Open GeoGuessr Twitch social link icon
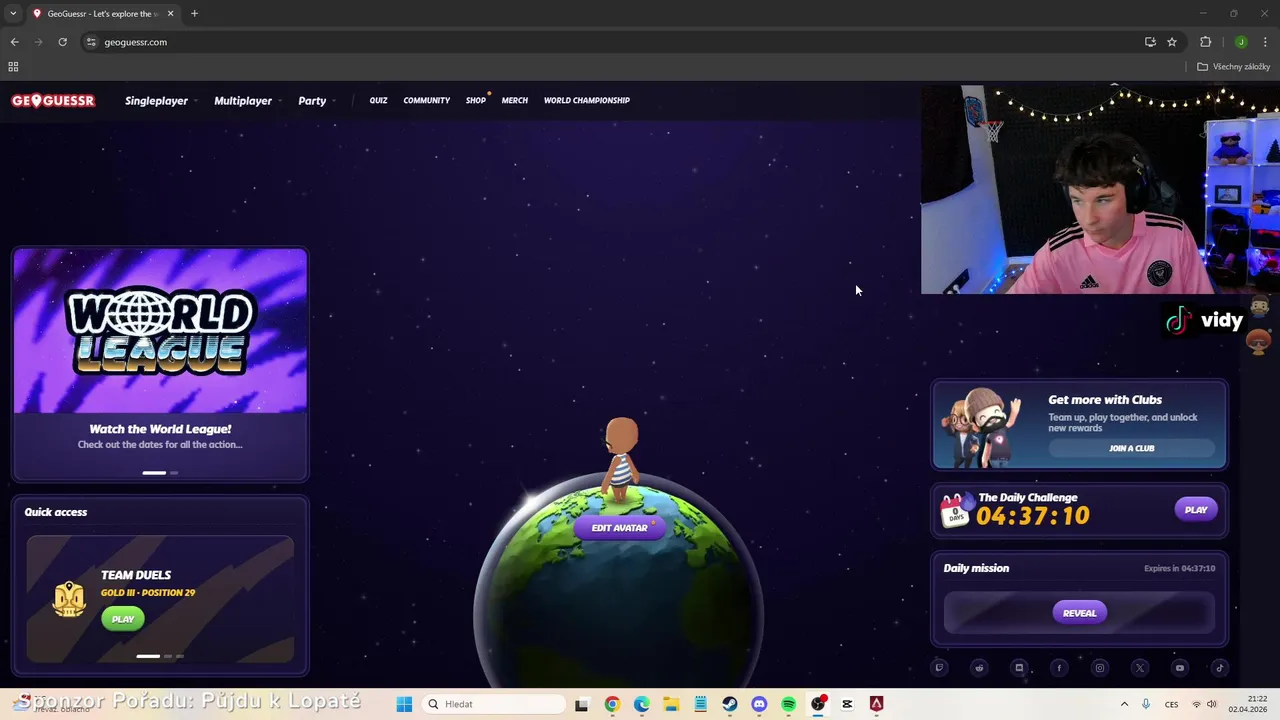1280x720 pixels. pyautogui.click(x=939, y=668)
